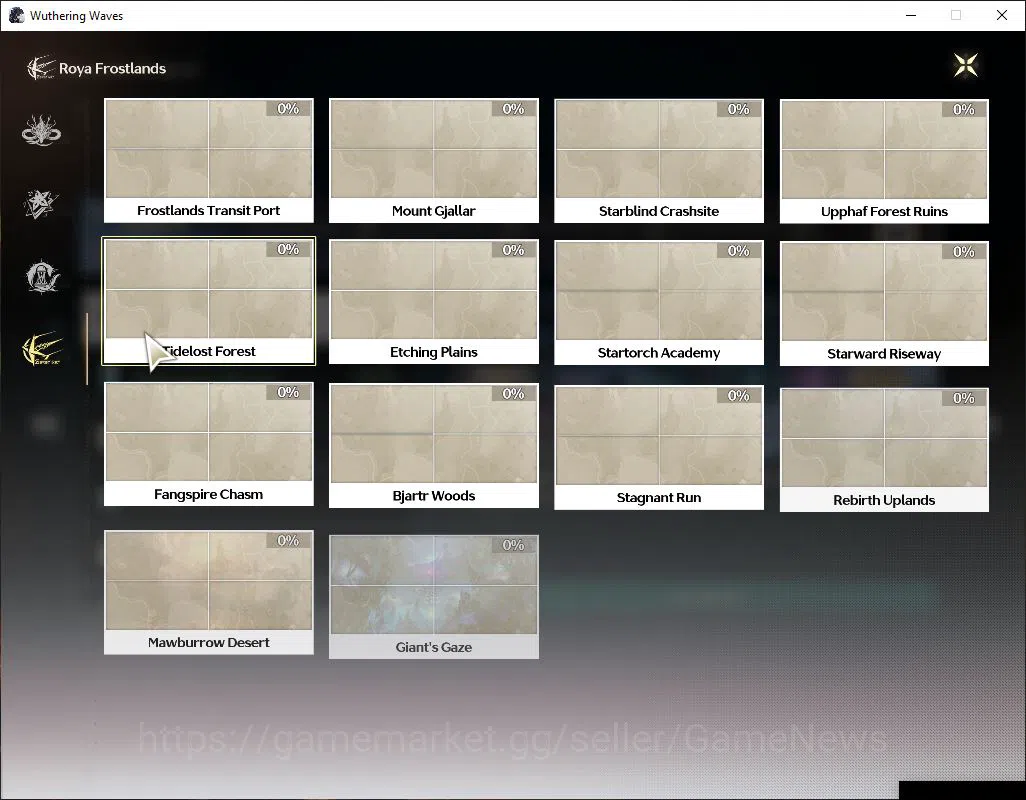
Task: Open Giant's Gaze map card
Action: tap(434, 597)
